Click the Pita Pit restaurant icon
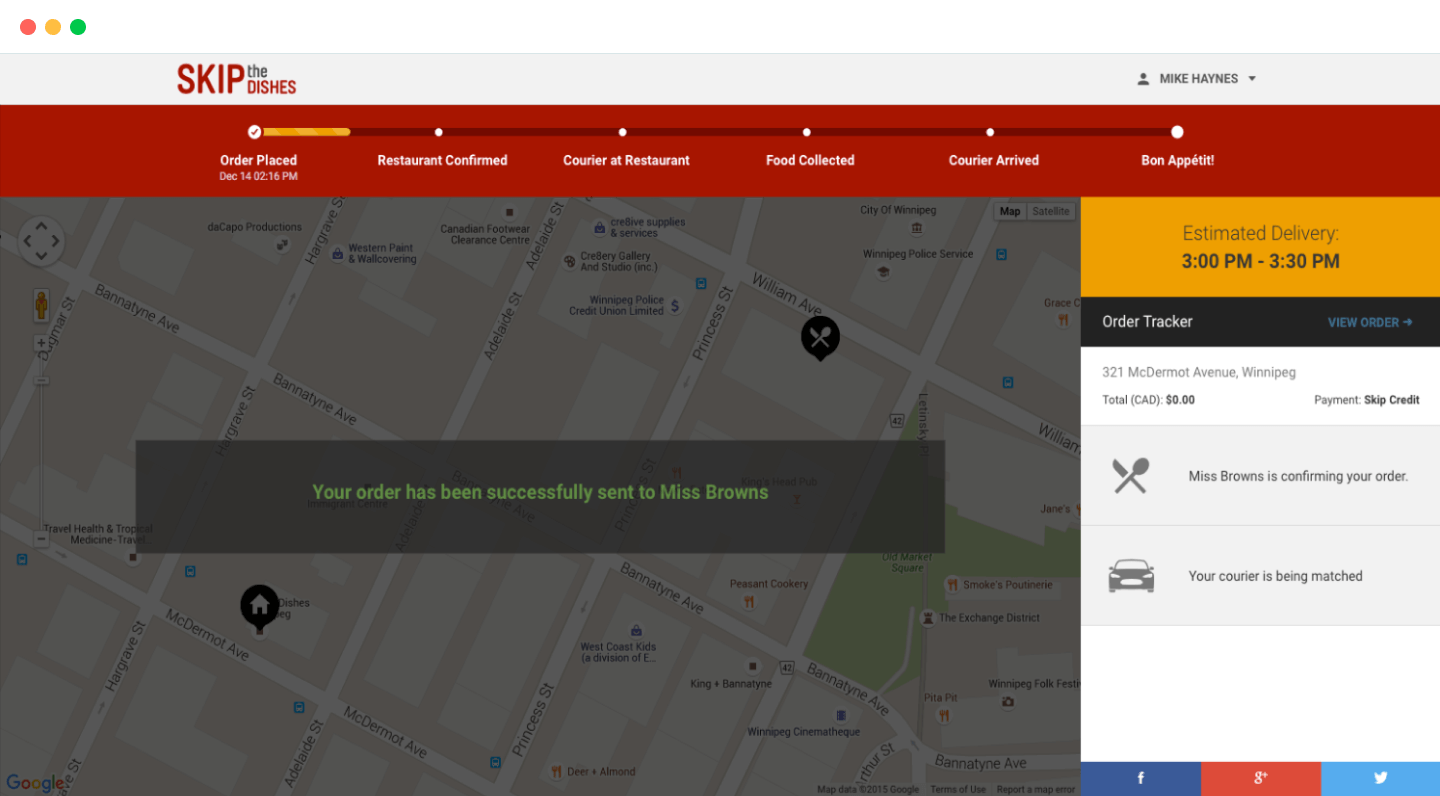The width and height of the screenshot is (1440, 796). [x=943, y=715]
